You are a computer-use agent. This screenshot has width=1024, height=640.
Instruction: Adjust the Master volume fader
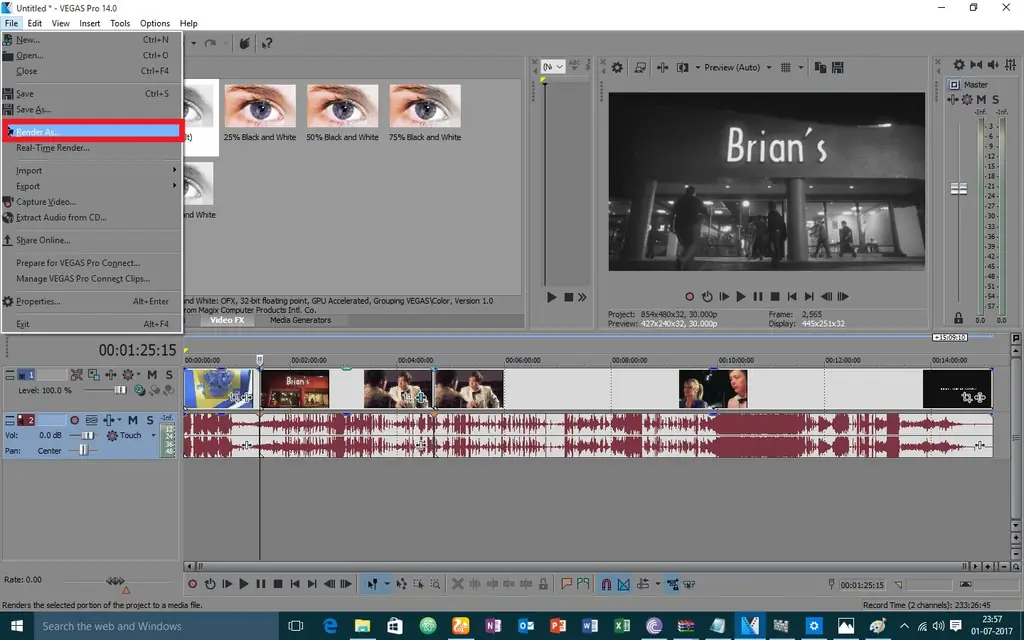(x=959, y=189)
